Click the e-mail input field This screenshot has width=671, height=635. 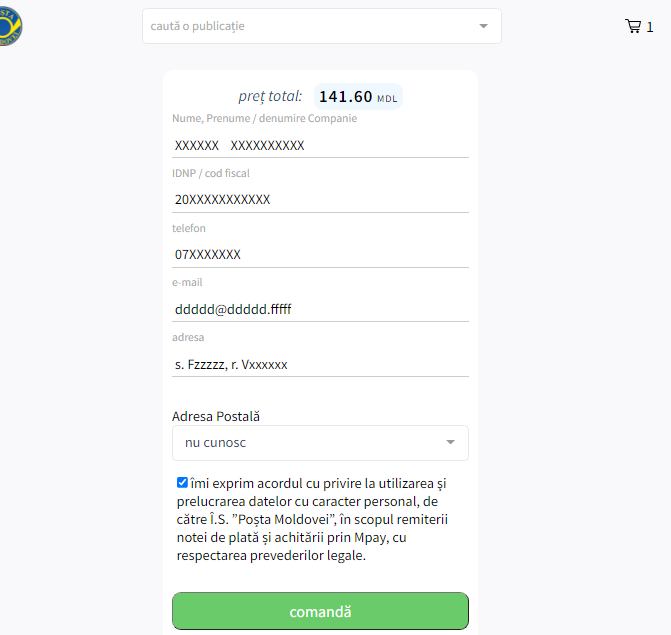(320, 309)
